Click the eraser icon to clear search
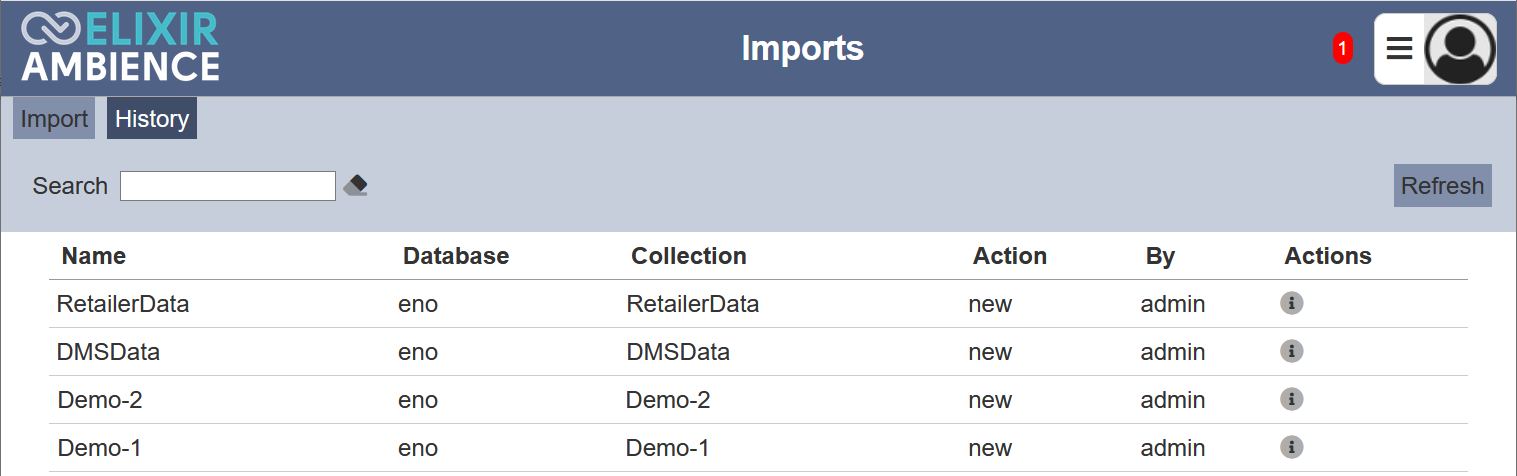This screenshot has height=476, width=1517. (355, 186)
